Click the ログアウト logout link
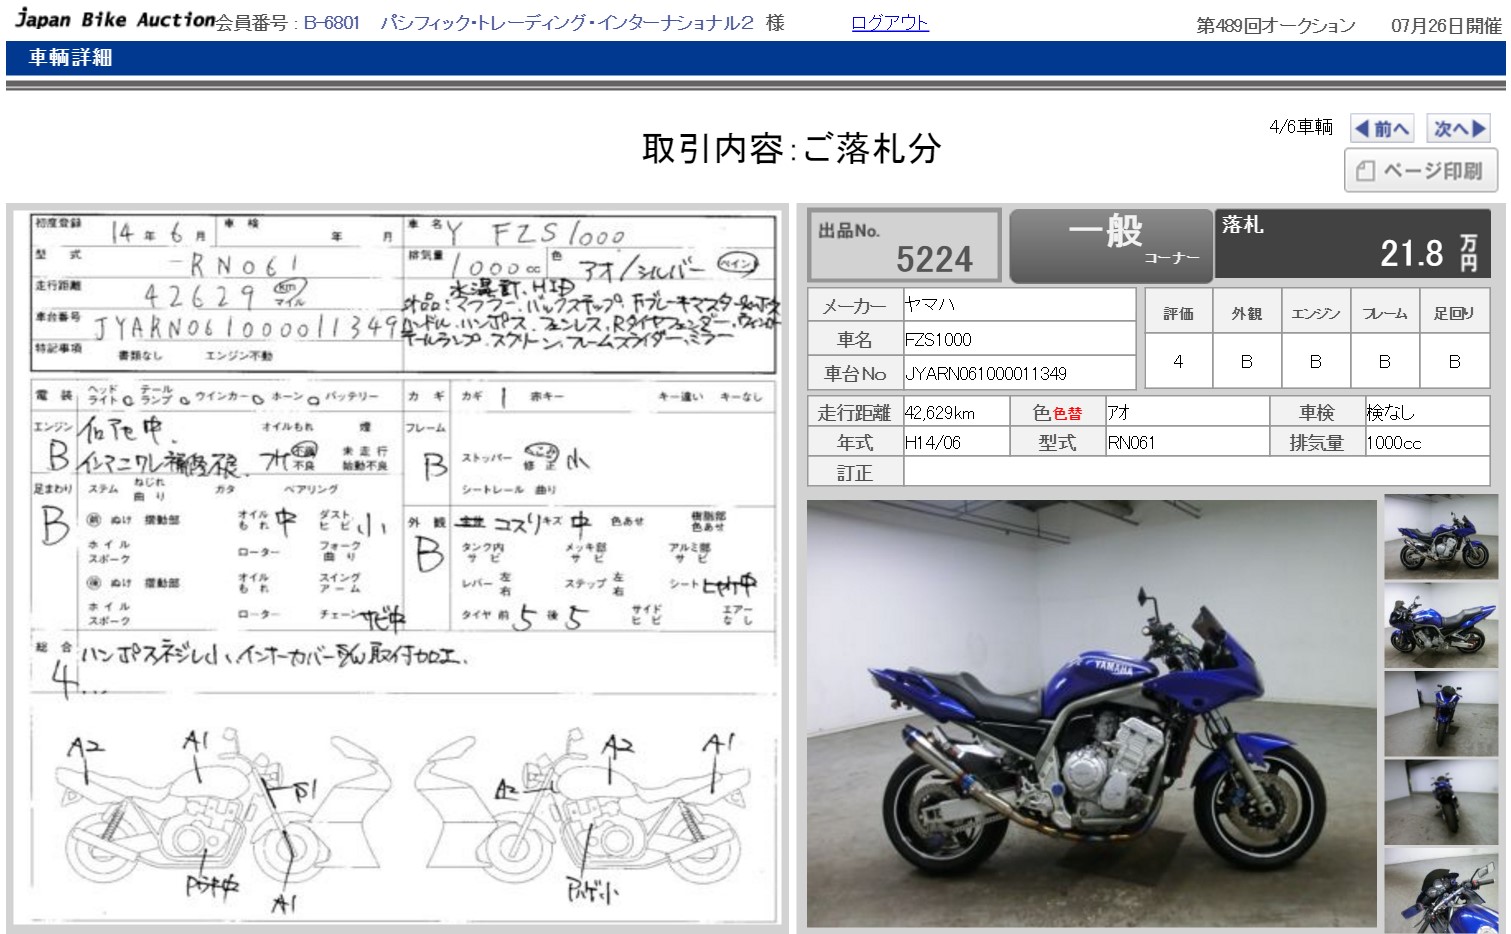This screenshot has width=1511, height=934. [889, 23]
